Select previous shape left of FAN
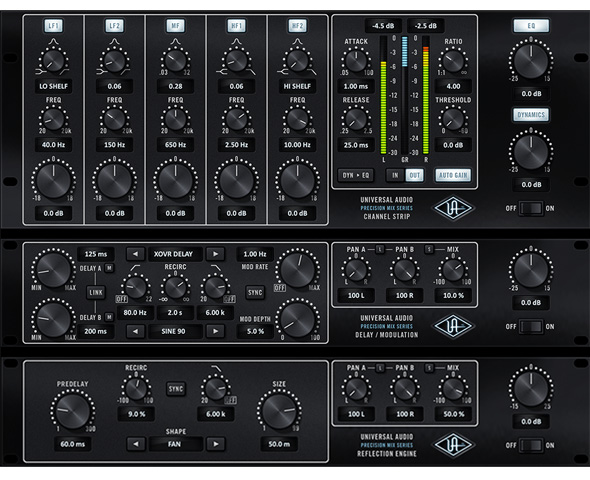The image size is (590, 480). pos(135,444)
